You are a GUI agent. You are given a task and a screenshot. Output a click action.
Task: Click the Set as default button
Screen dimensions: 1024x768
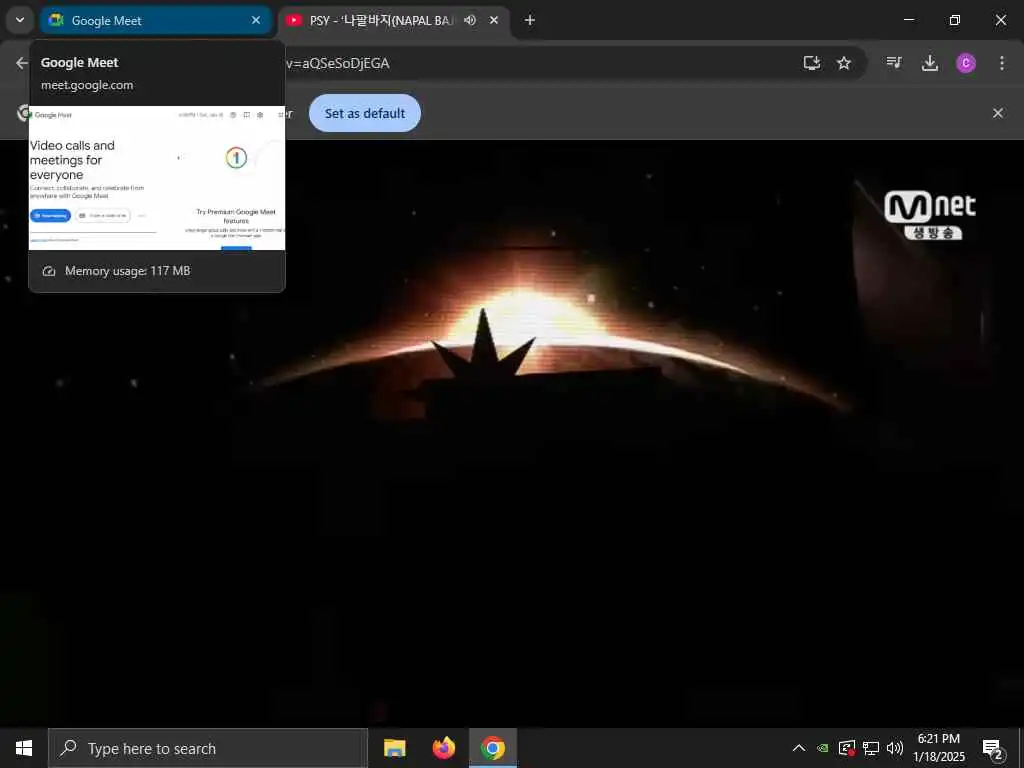pyautogui.click(x=364, y=113)
